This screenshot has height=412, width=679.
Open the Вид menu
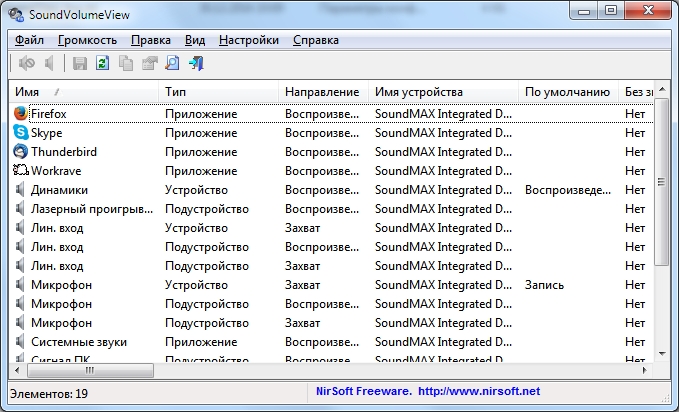click(x=195, y=40)
